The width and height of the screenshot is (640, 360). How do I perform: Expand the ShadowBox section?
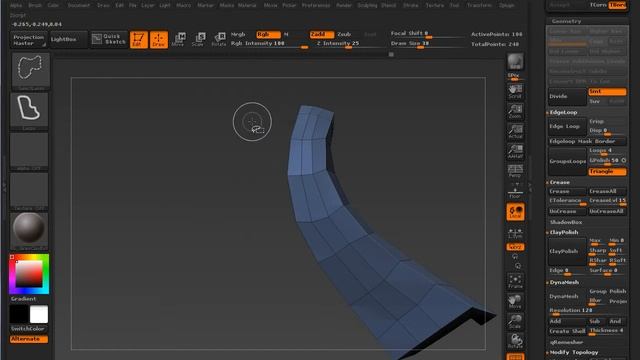pyautogui.click(x=566, y=222)
